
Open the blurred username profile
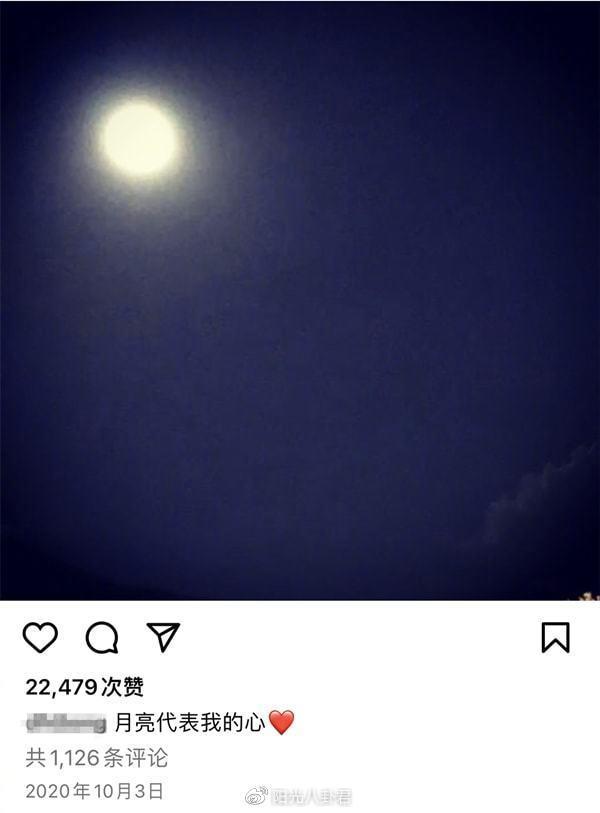tap(66, 723)
